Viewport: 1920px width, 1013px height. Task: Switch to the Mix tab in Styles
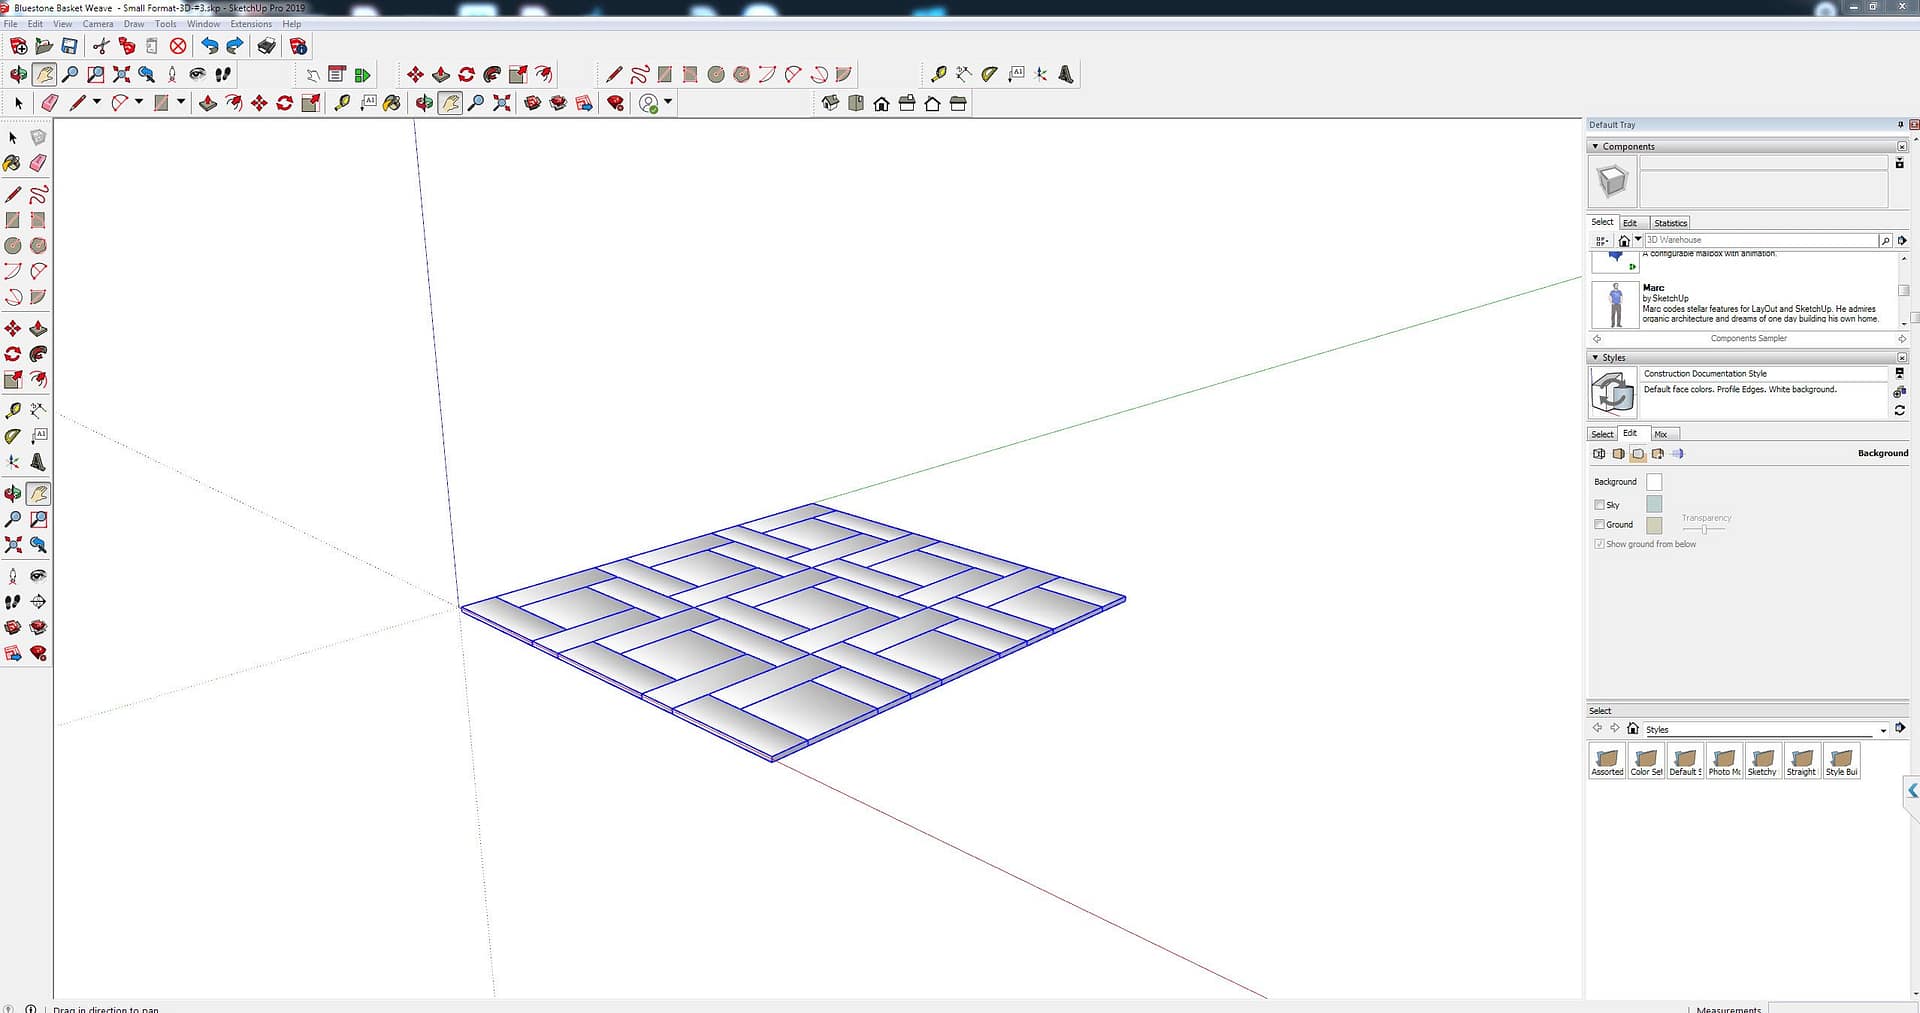tap(1660, 434)
